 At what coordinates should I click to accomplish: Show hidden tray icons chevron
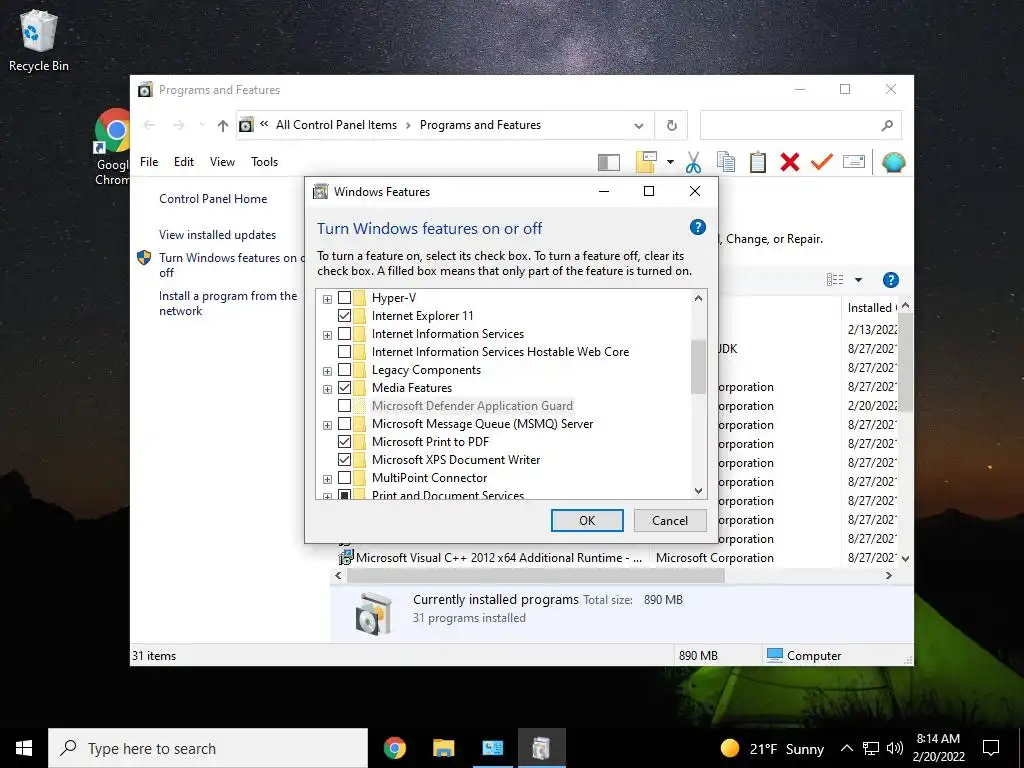click(x=846, y=748)
